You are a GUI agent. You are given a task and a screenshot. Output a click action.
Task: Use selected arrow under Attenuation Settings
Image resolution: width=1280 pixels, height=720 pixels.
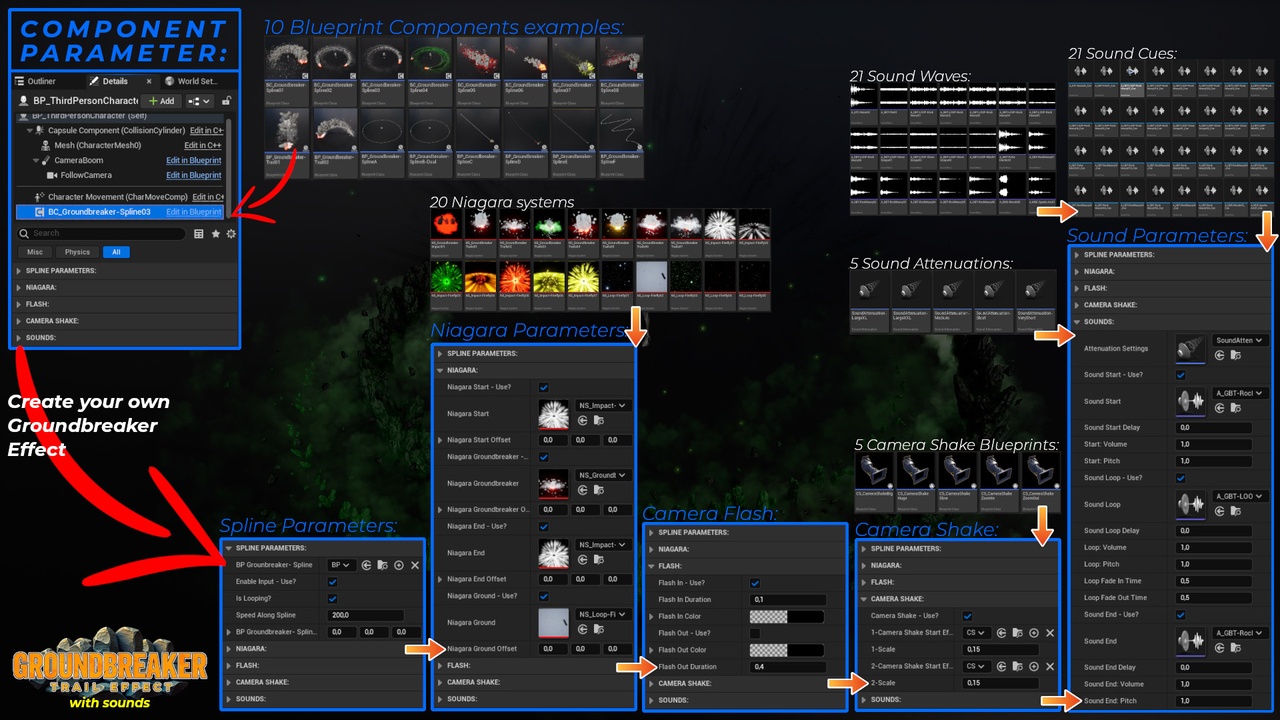tap(1220, 355)
